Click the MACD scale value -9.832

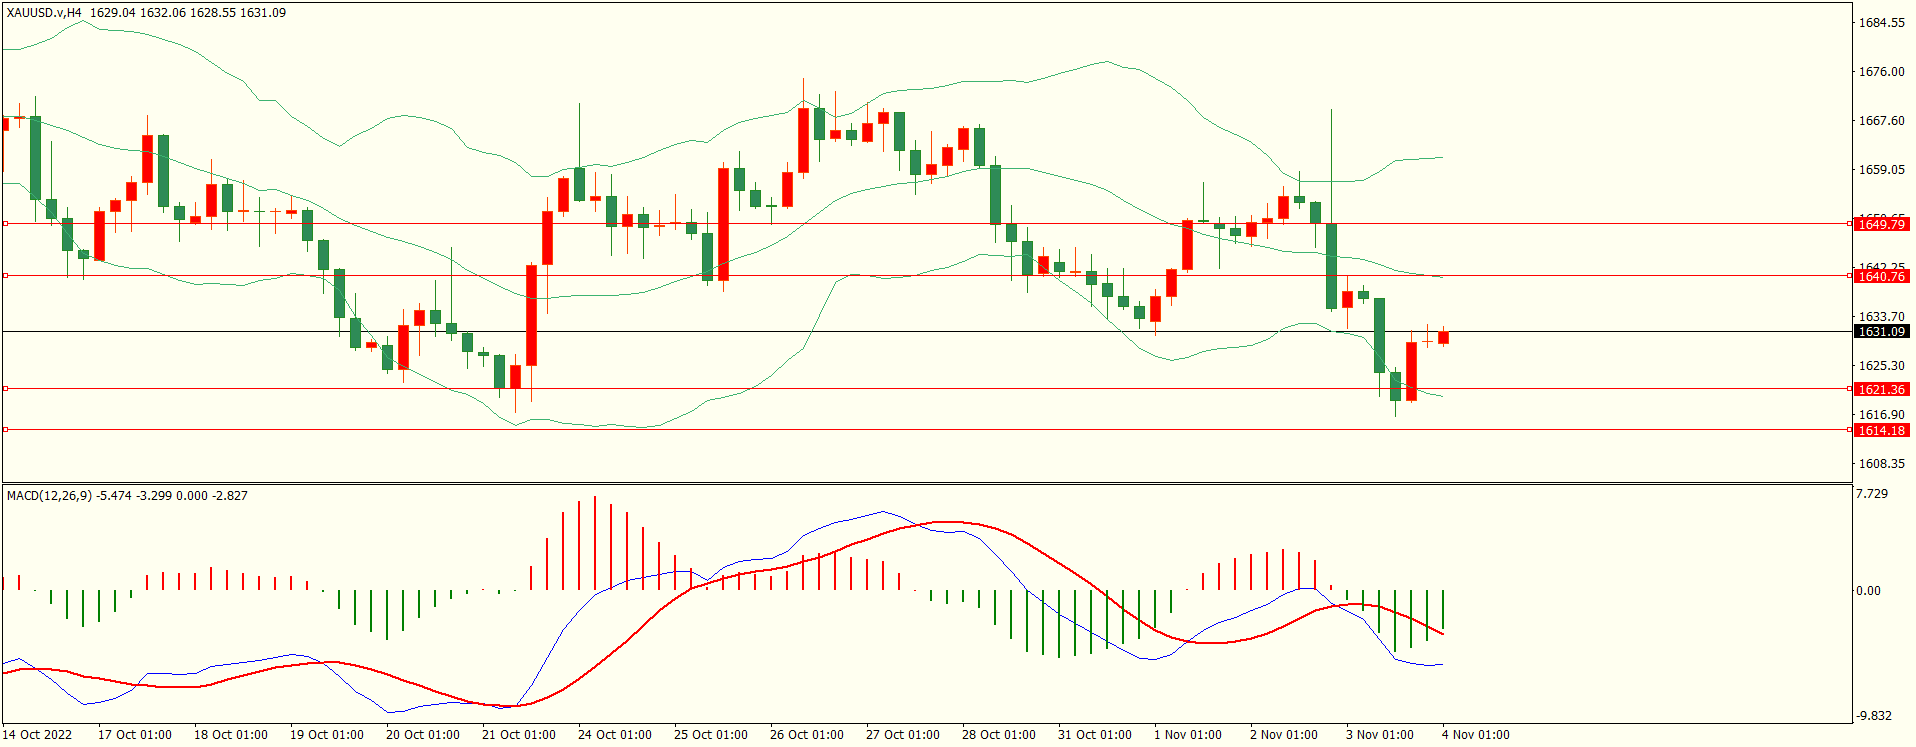[x=1873, y=715]
